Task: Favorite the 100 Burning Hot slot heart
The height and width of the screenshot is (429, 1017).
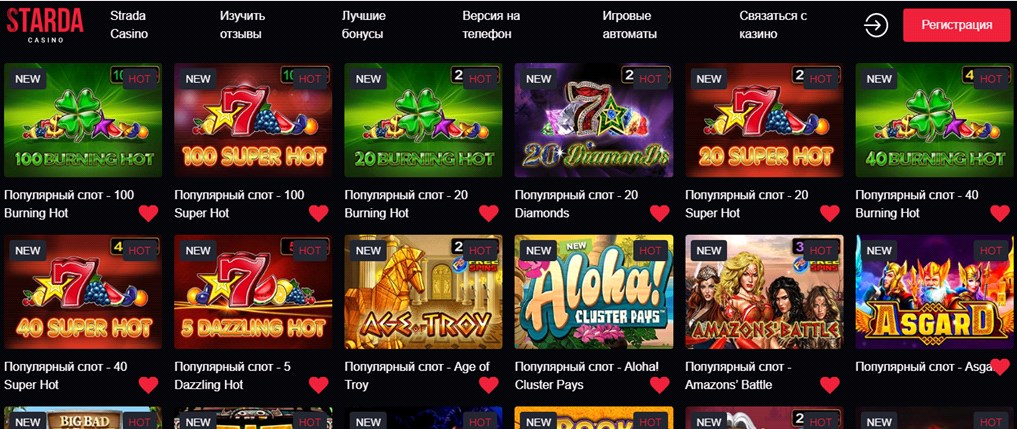Action: click(149, 213)
